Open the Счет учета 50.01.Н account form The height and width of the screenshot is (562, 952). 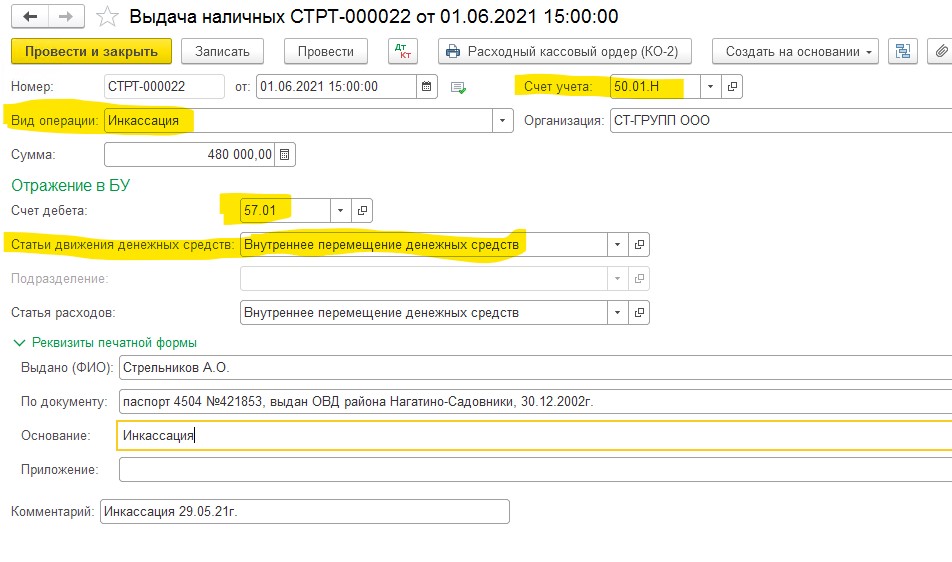click(x=733, y=87)
